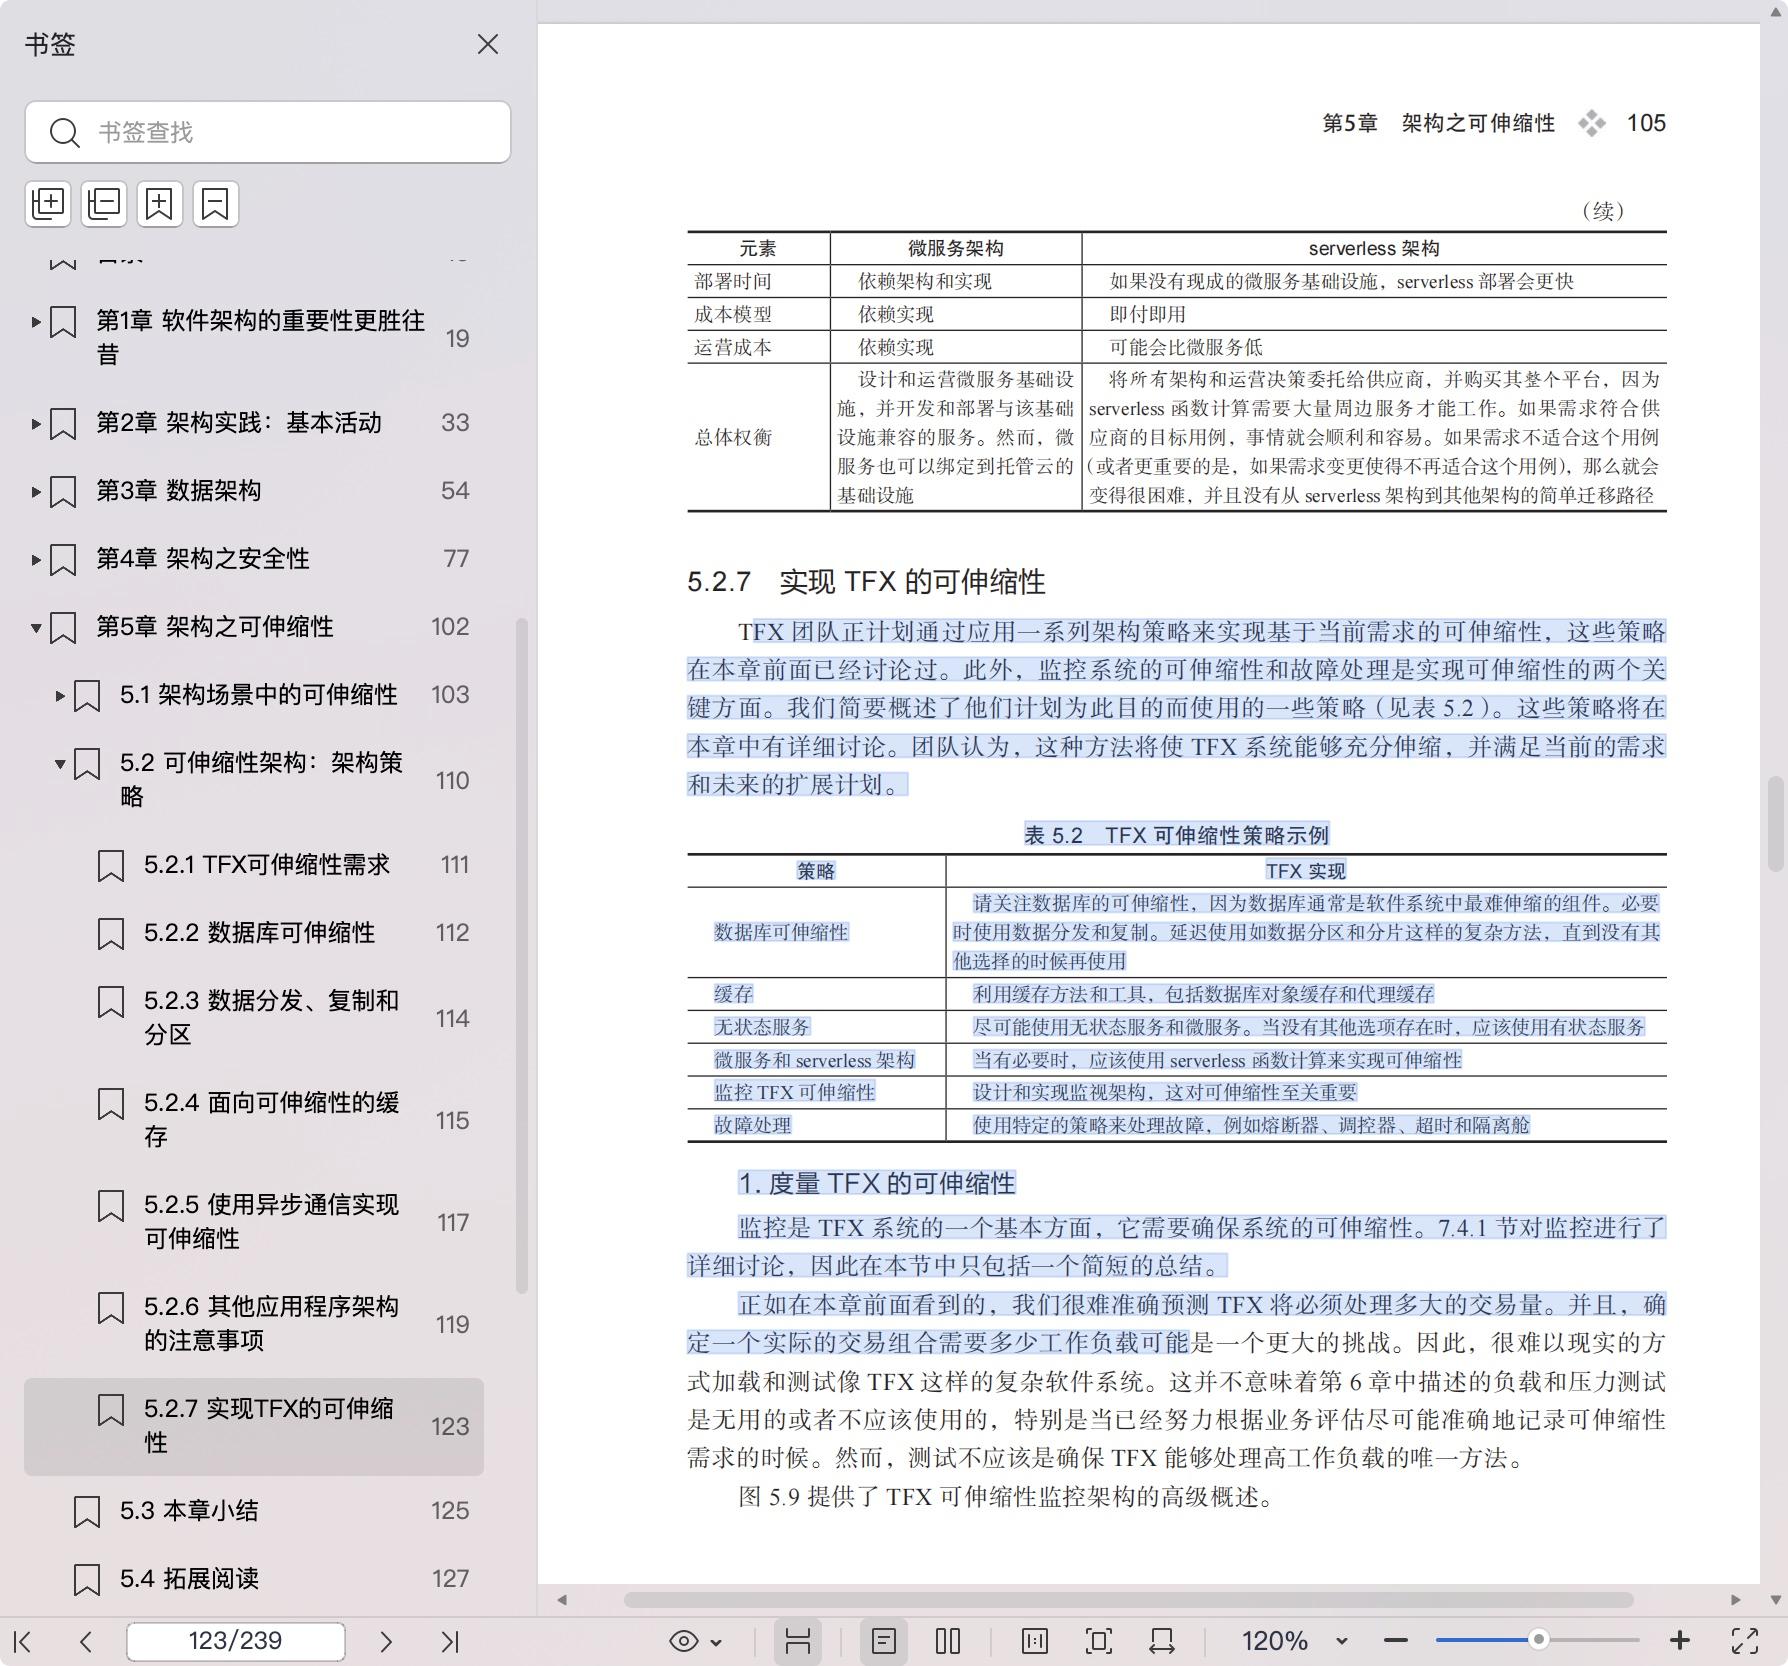Collapse all bookmarks icon
The height and width of the screenshot is (1666, 1788).
104,204
